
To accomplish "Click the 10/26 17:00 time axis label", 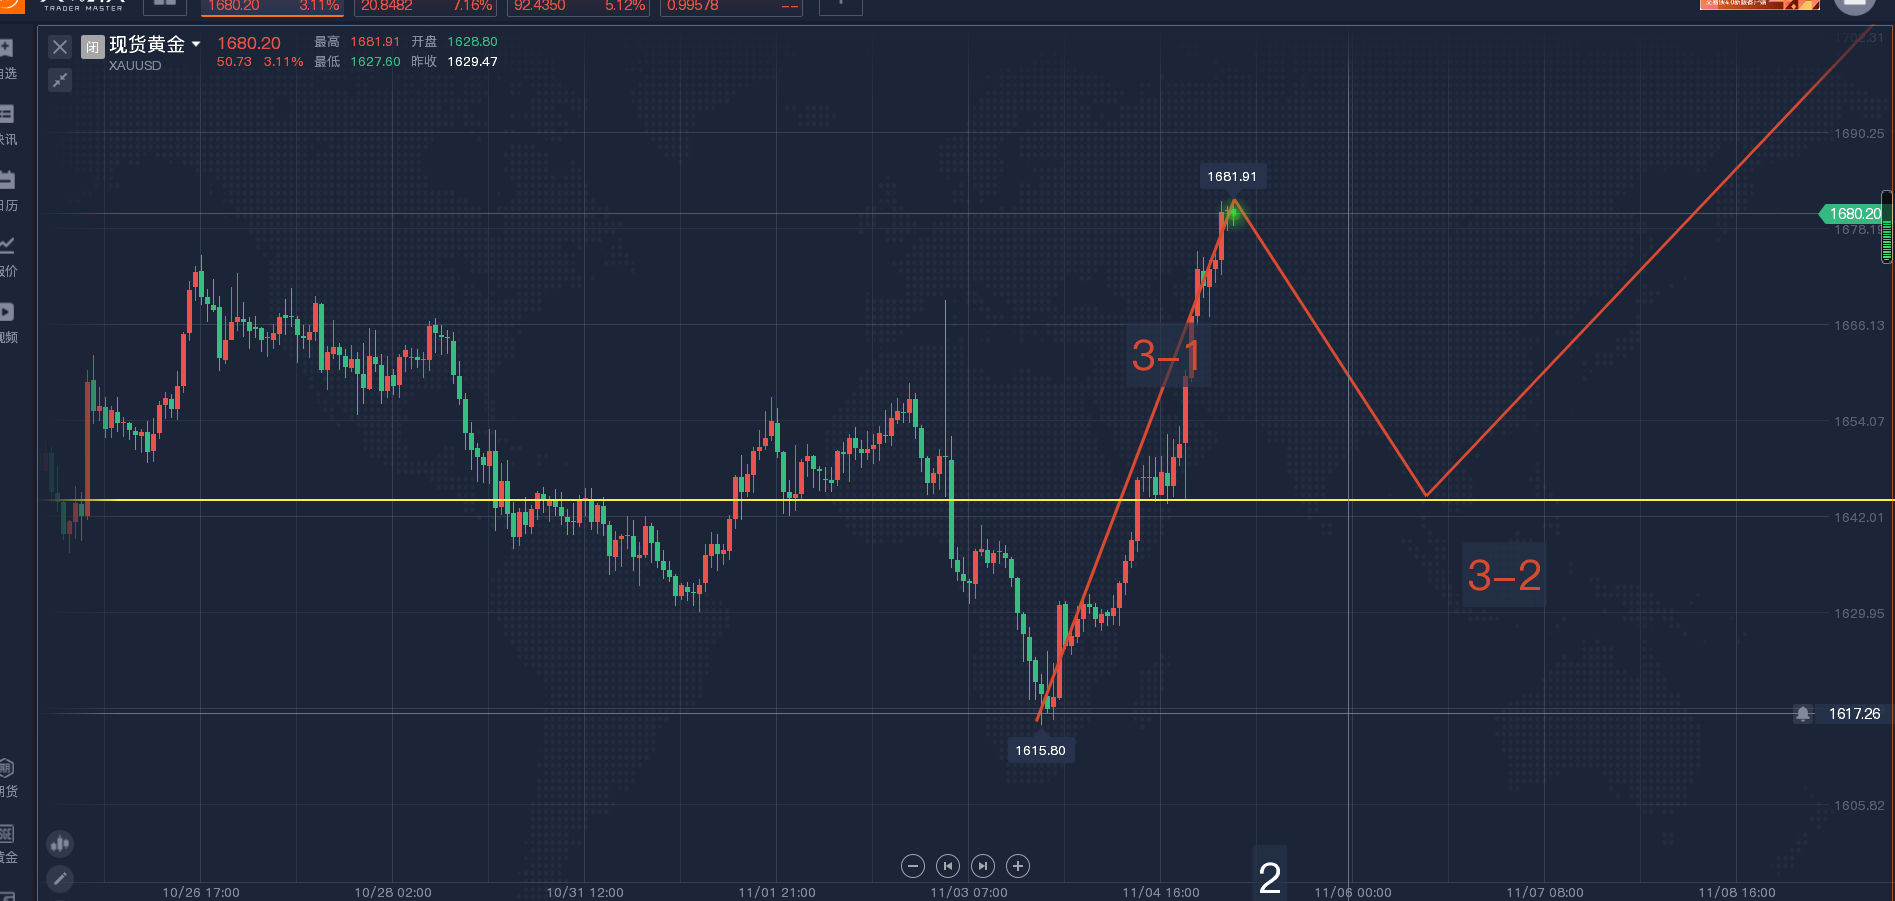I will [201, 892].
